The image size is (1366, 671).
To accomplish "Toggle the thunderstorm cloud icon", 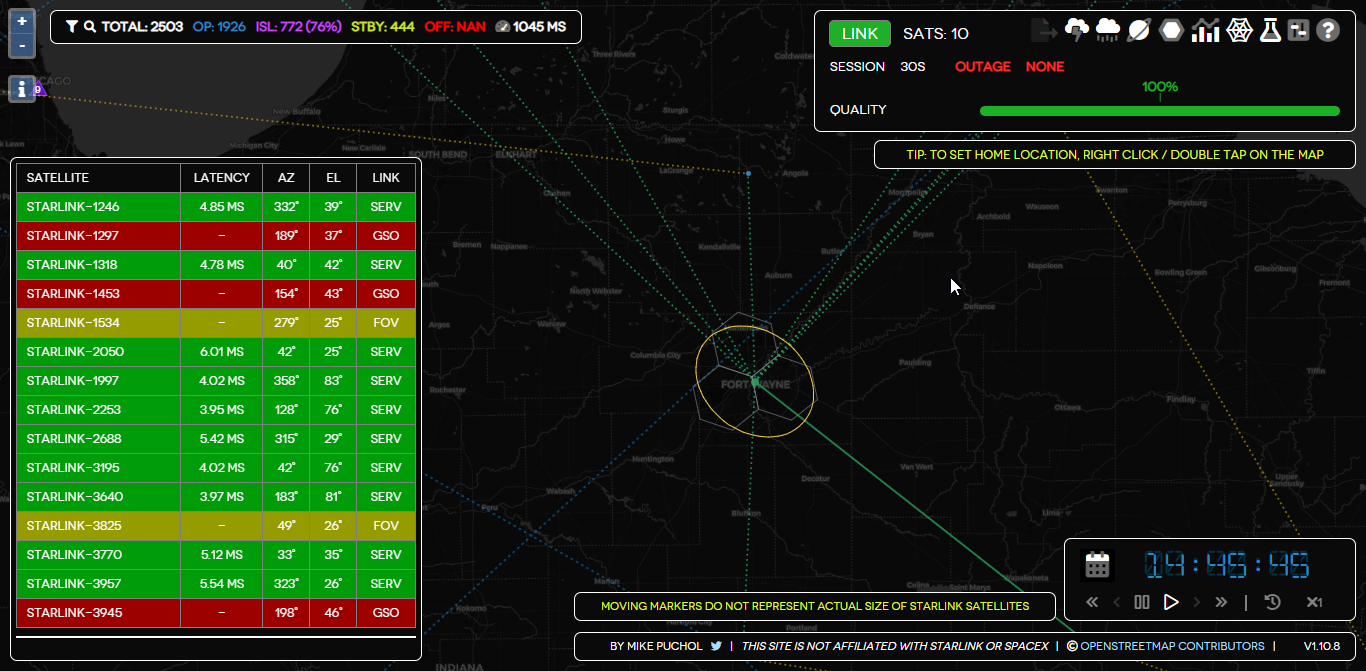I will pos(1077,31).
